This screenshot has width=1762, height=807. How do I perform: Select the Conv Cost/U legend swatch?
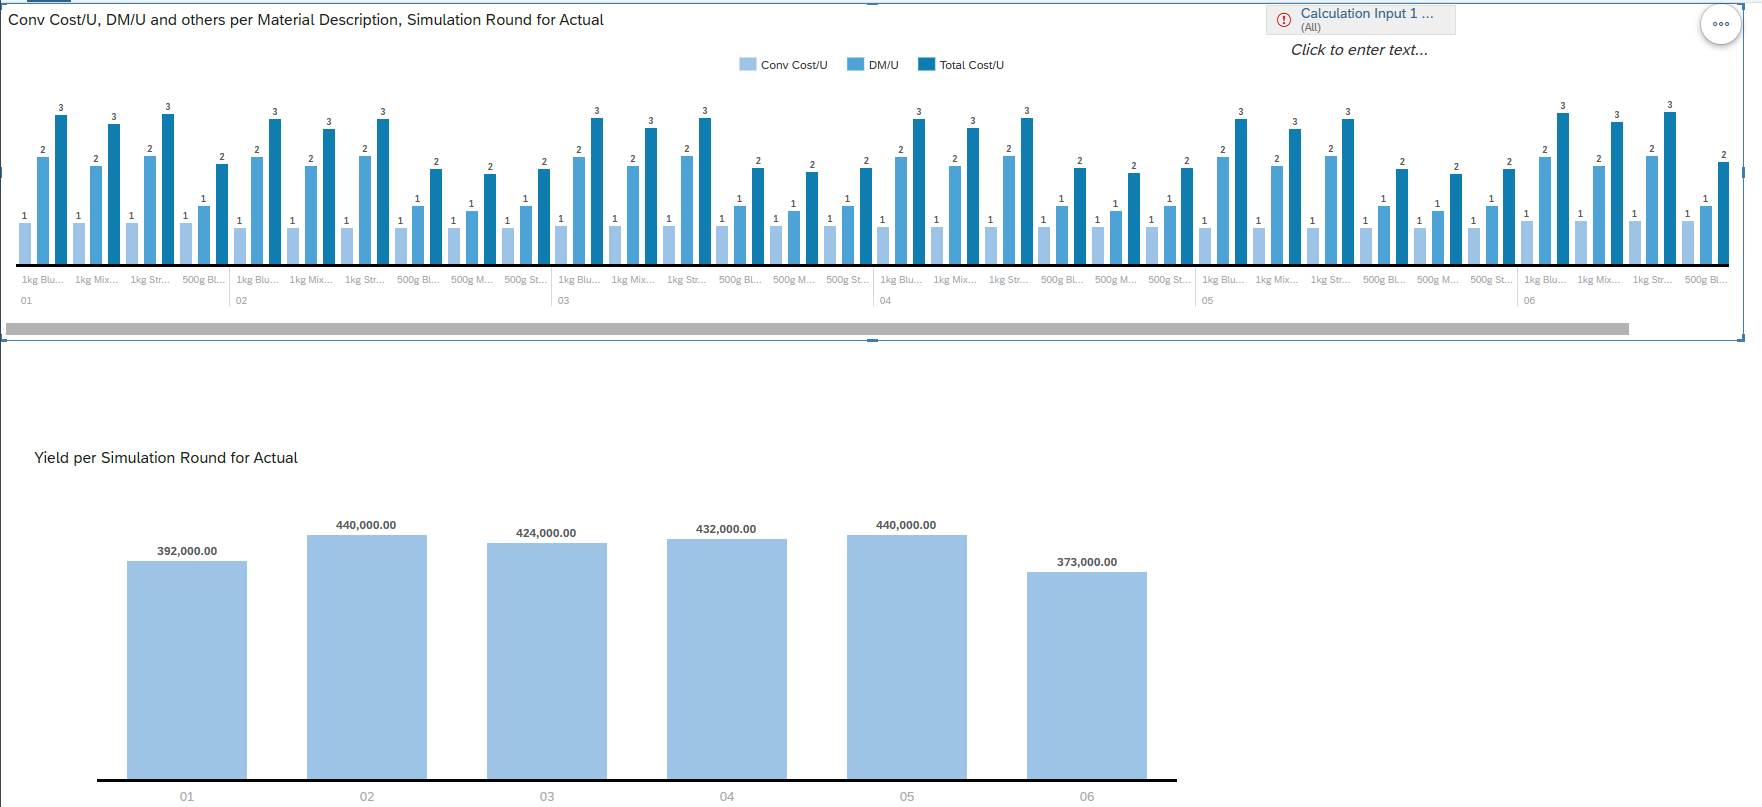(748, 64)
